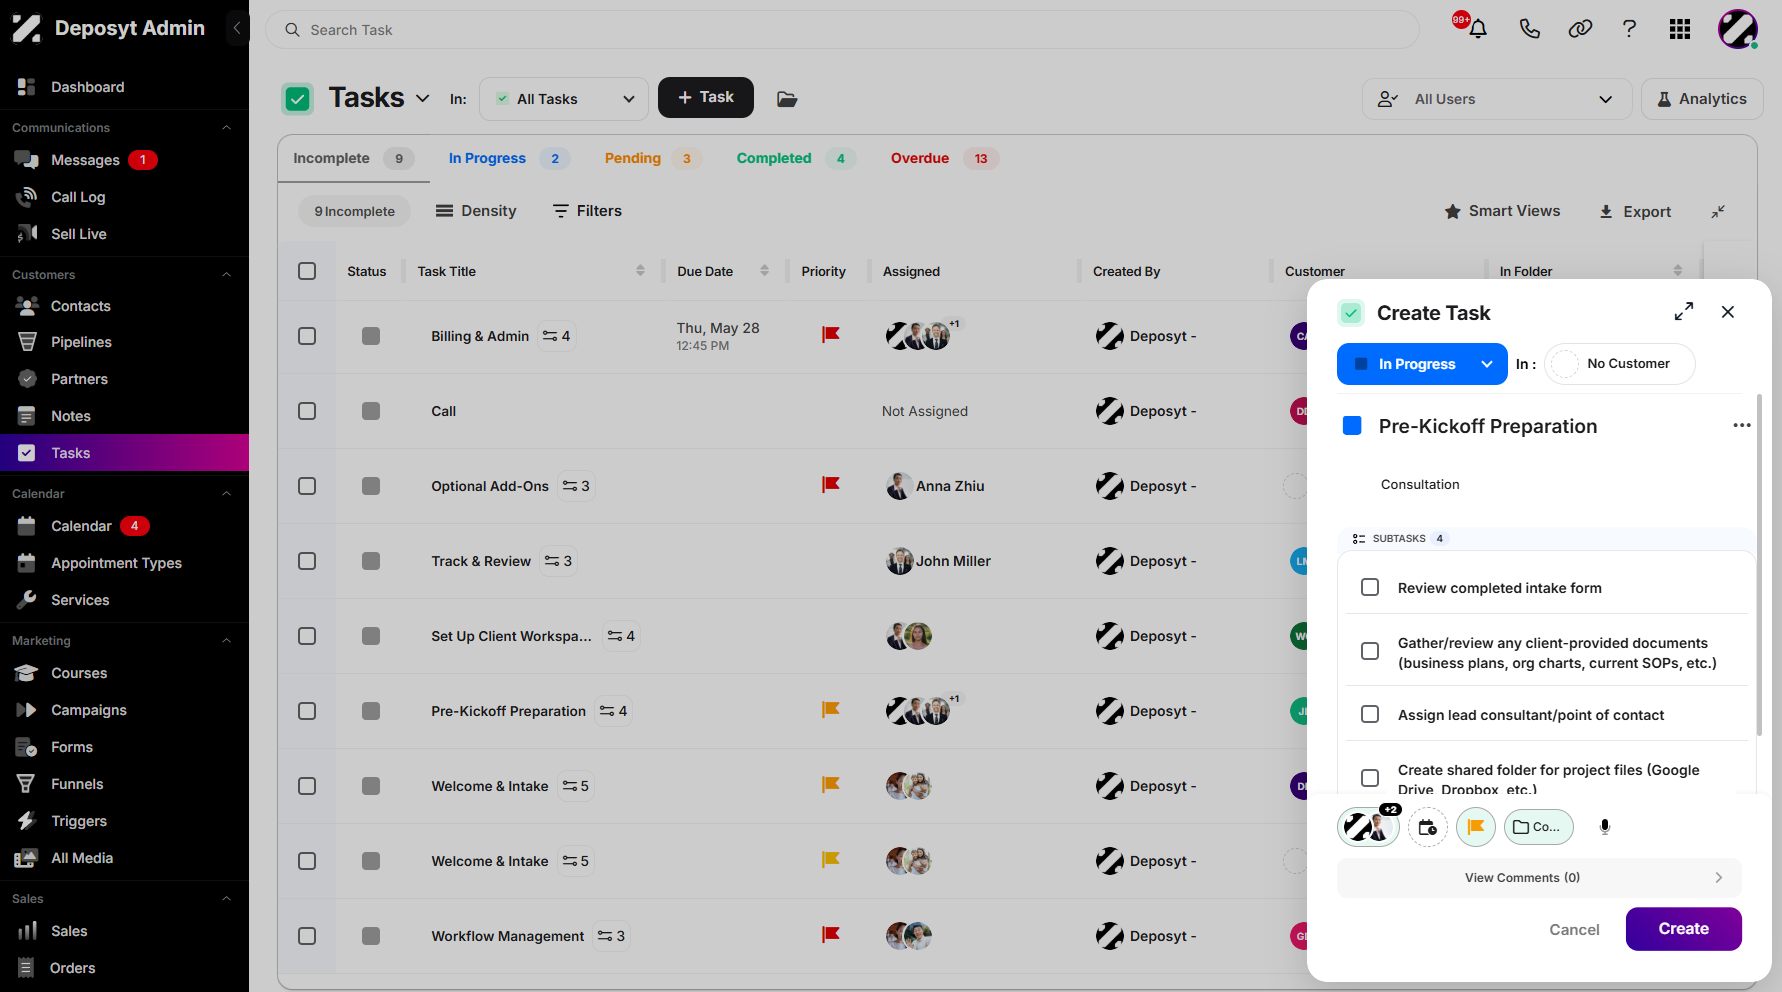Collapse the table view with the shrink icon

tap(1718, 211)
